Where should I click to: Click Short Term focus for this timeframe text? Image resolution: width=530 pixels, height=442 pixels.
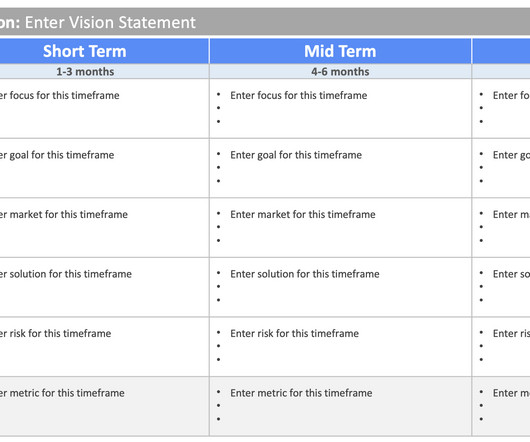(x=59, y=95)
